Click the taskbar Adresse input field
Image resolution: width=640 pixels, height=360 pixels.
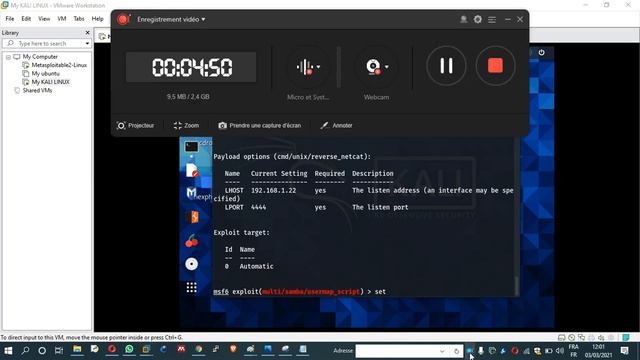[x=397, y=351]
